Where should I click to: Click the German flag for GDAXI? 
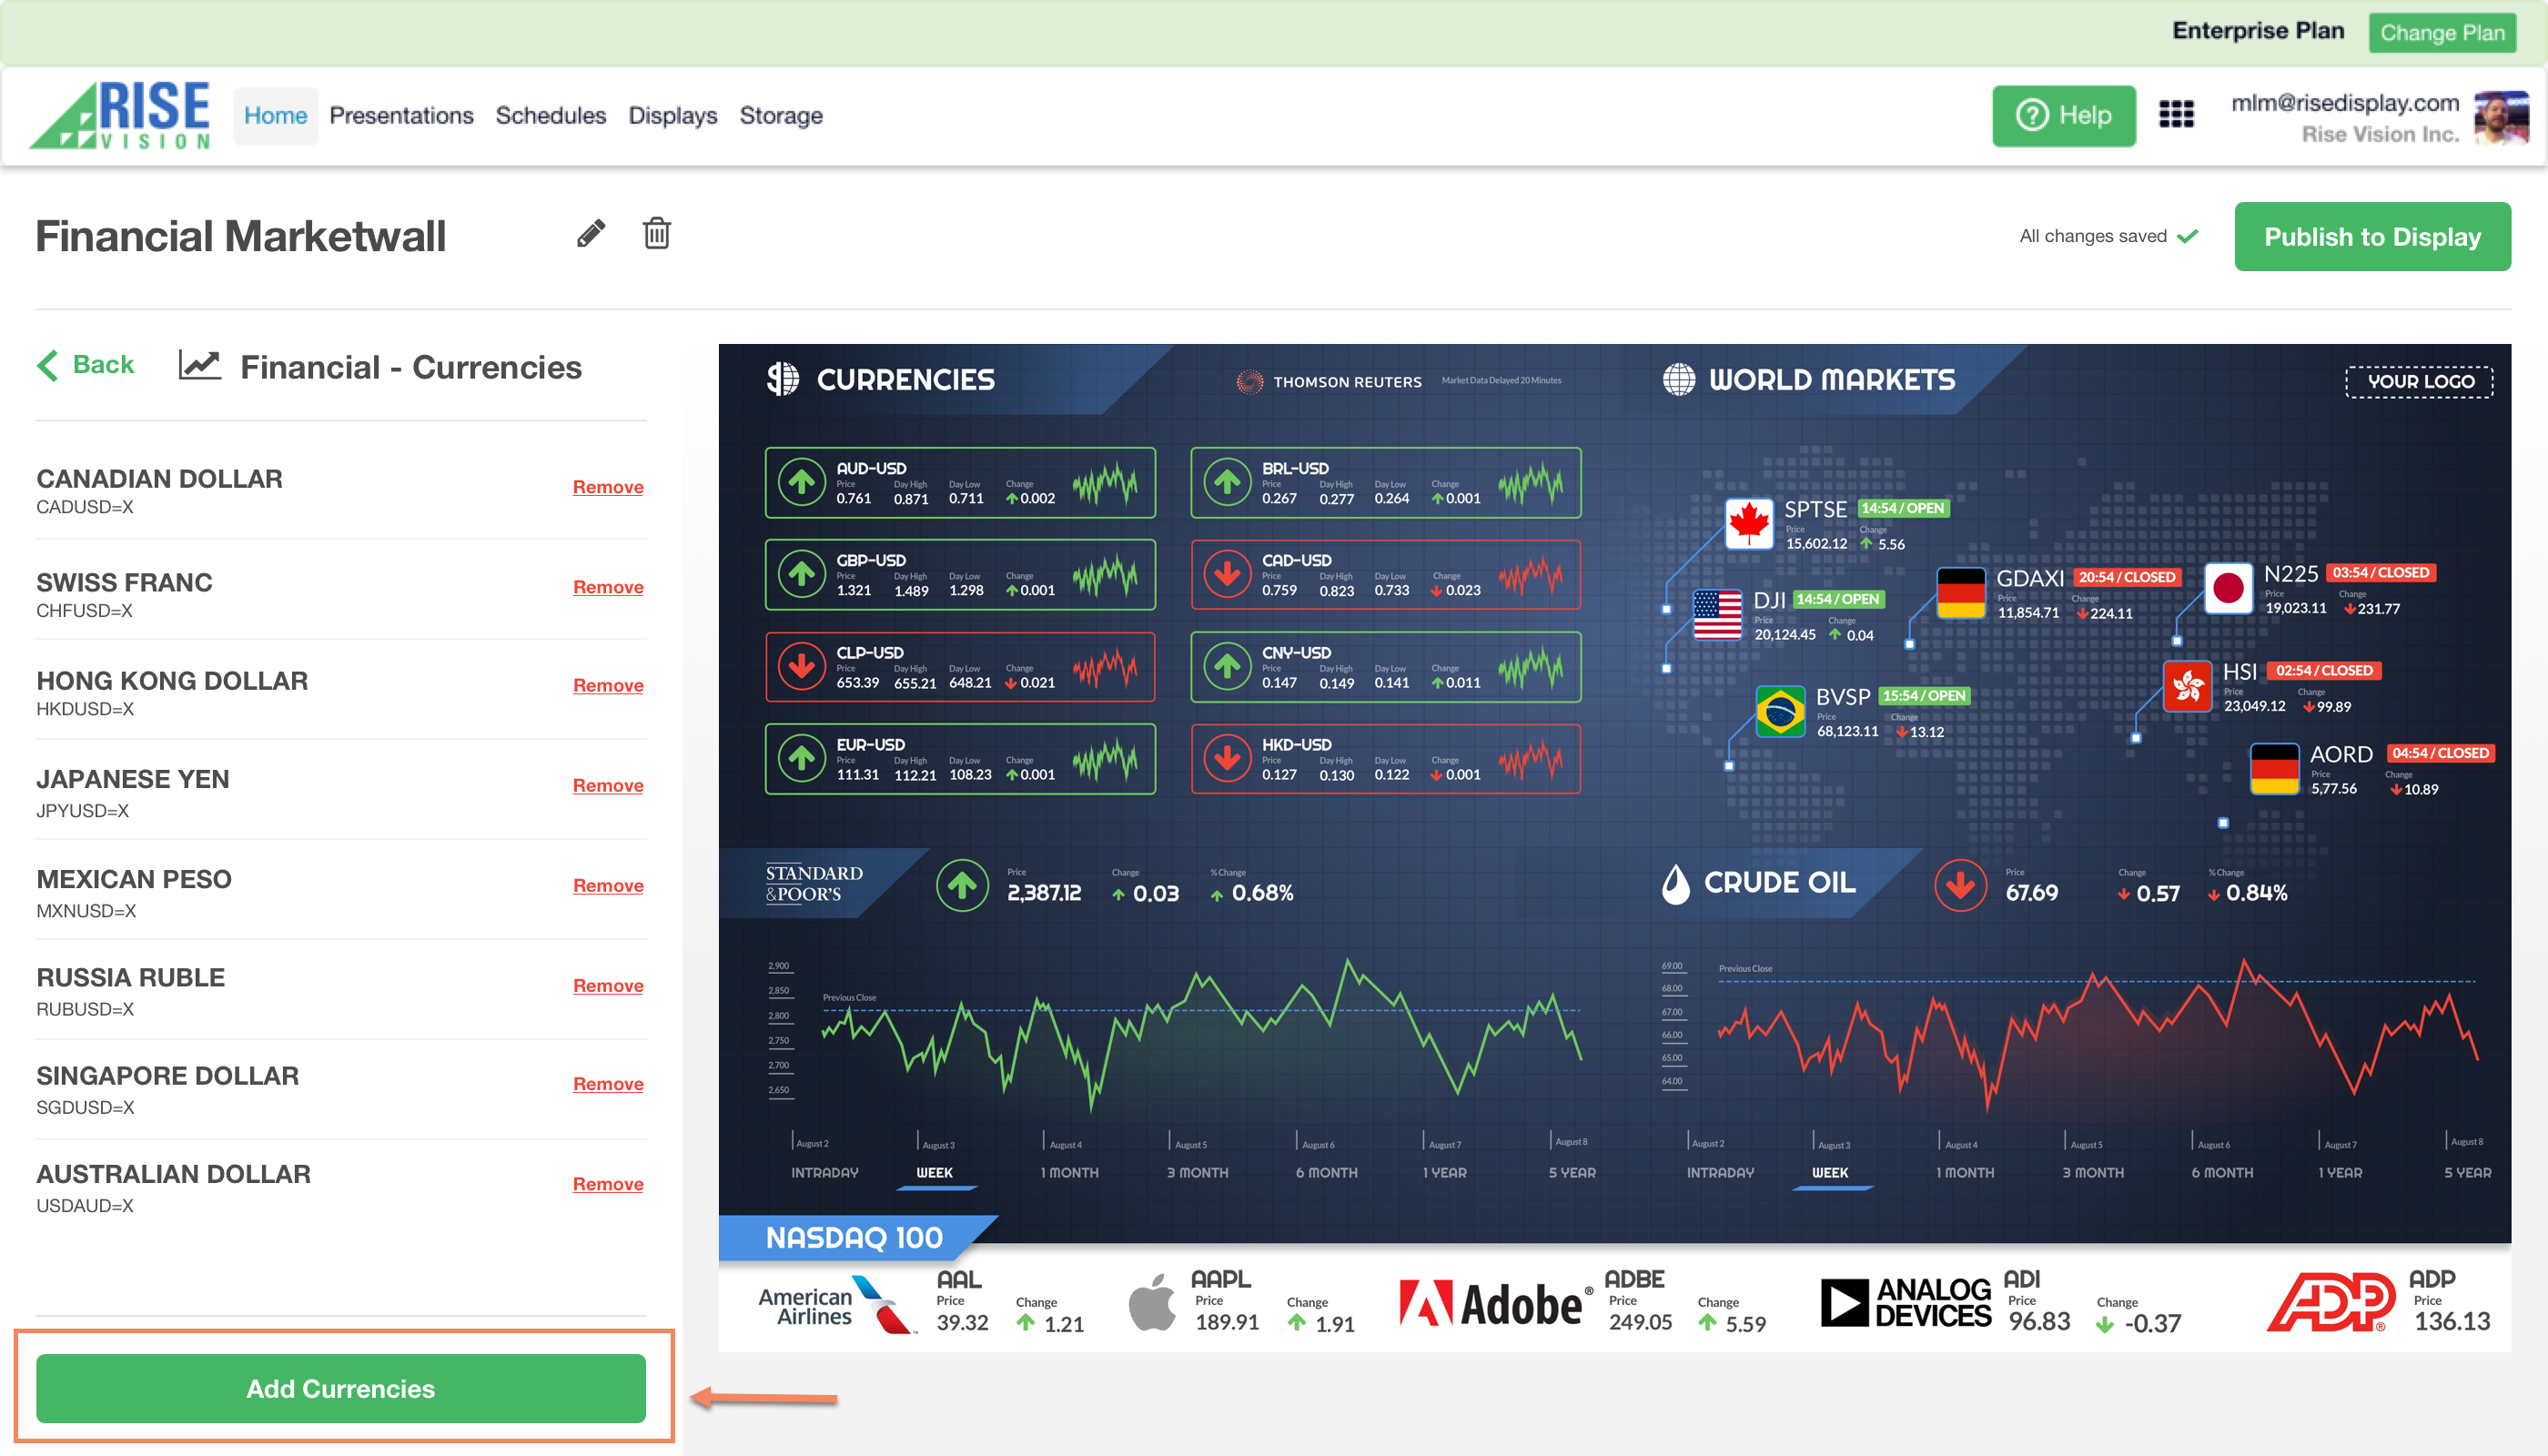click(x=1960, y=593)
